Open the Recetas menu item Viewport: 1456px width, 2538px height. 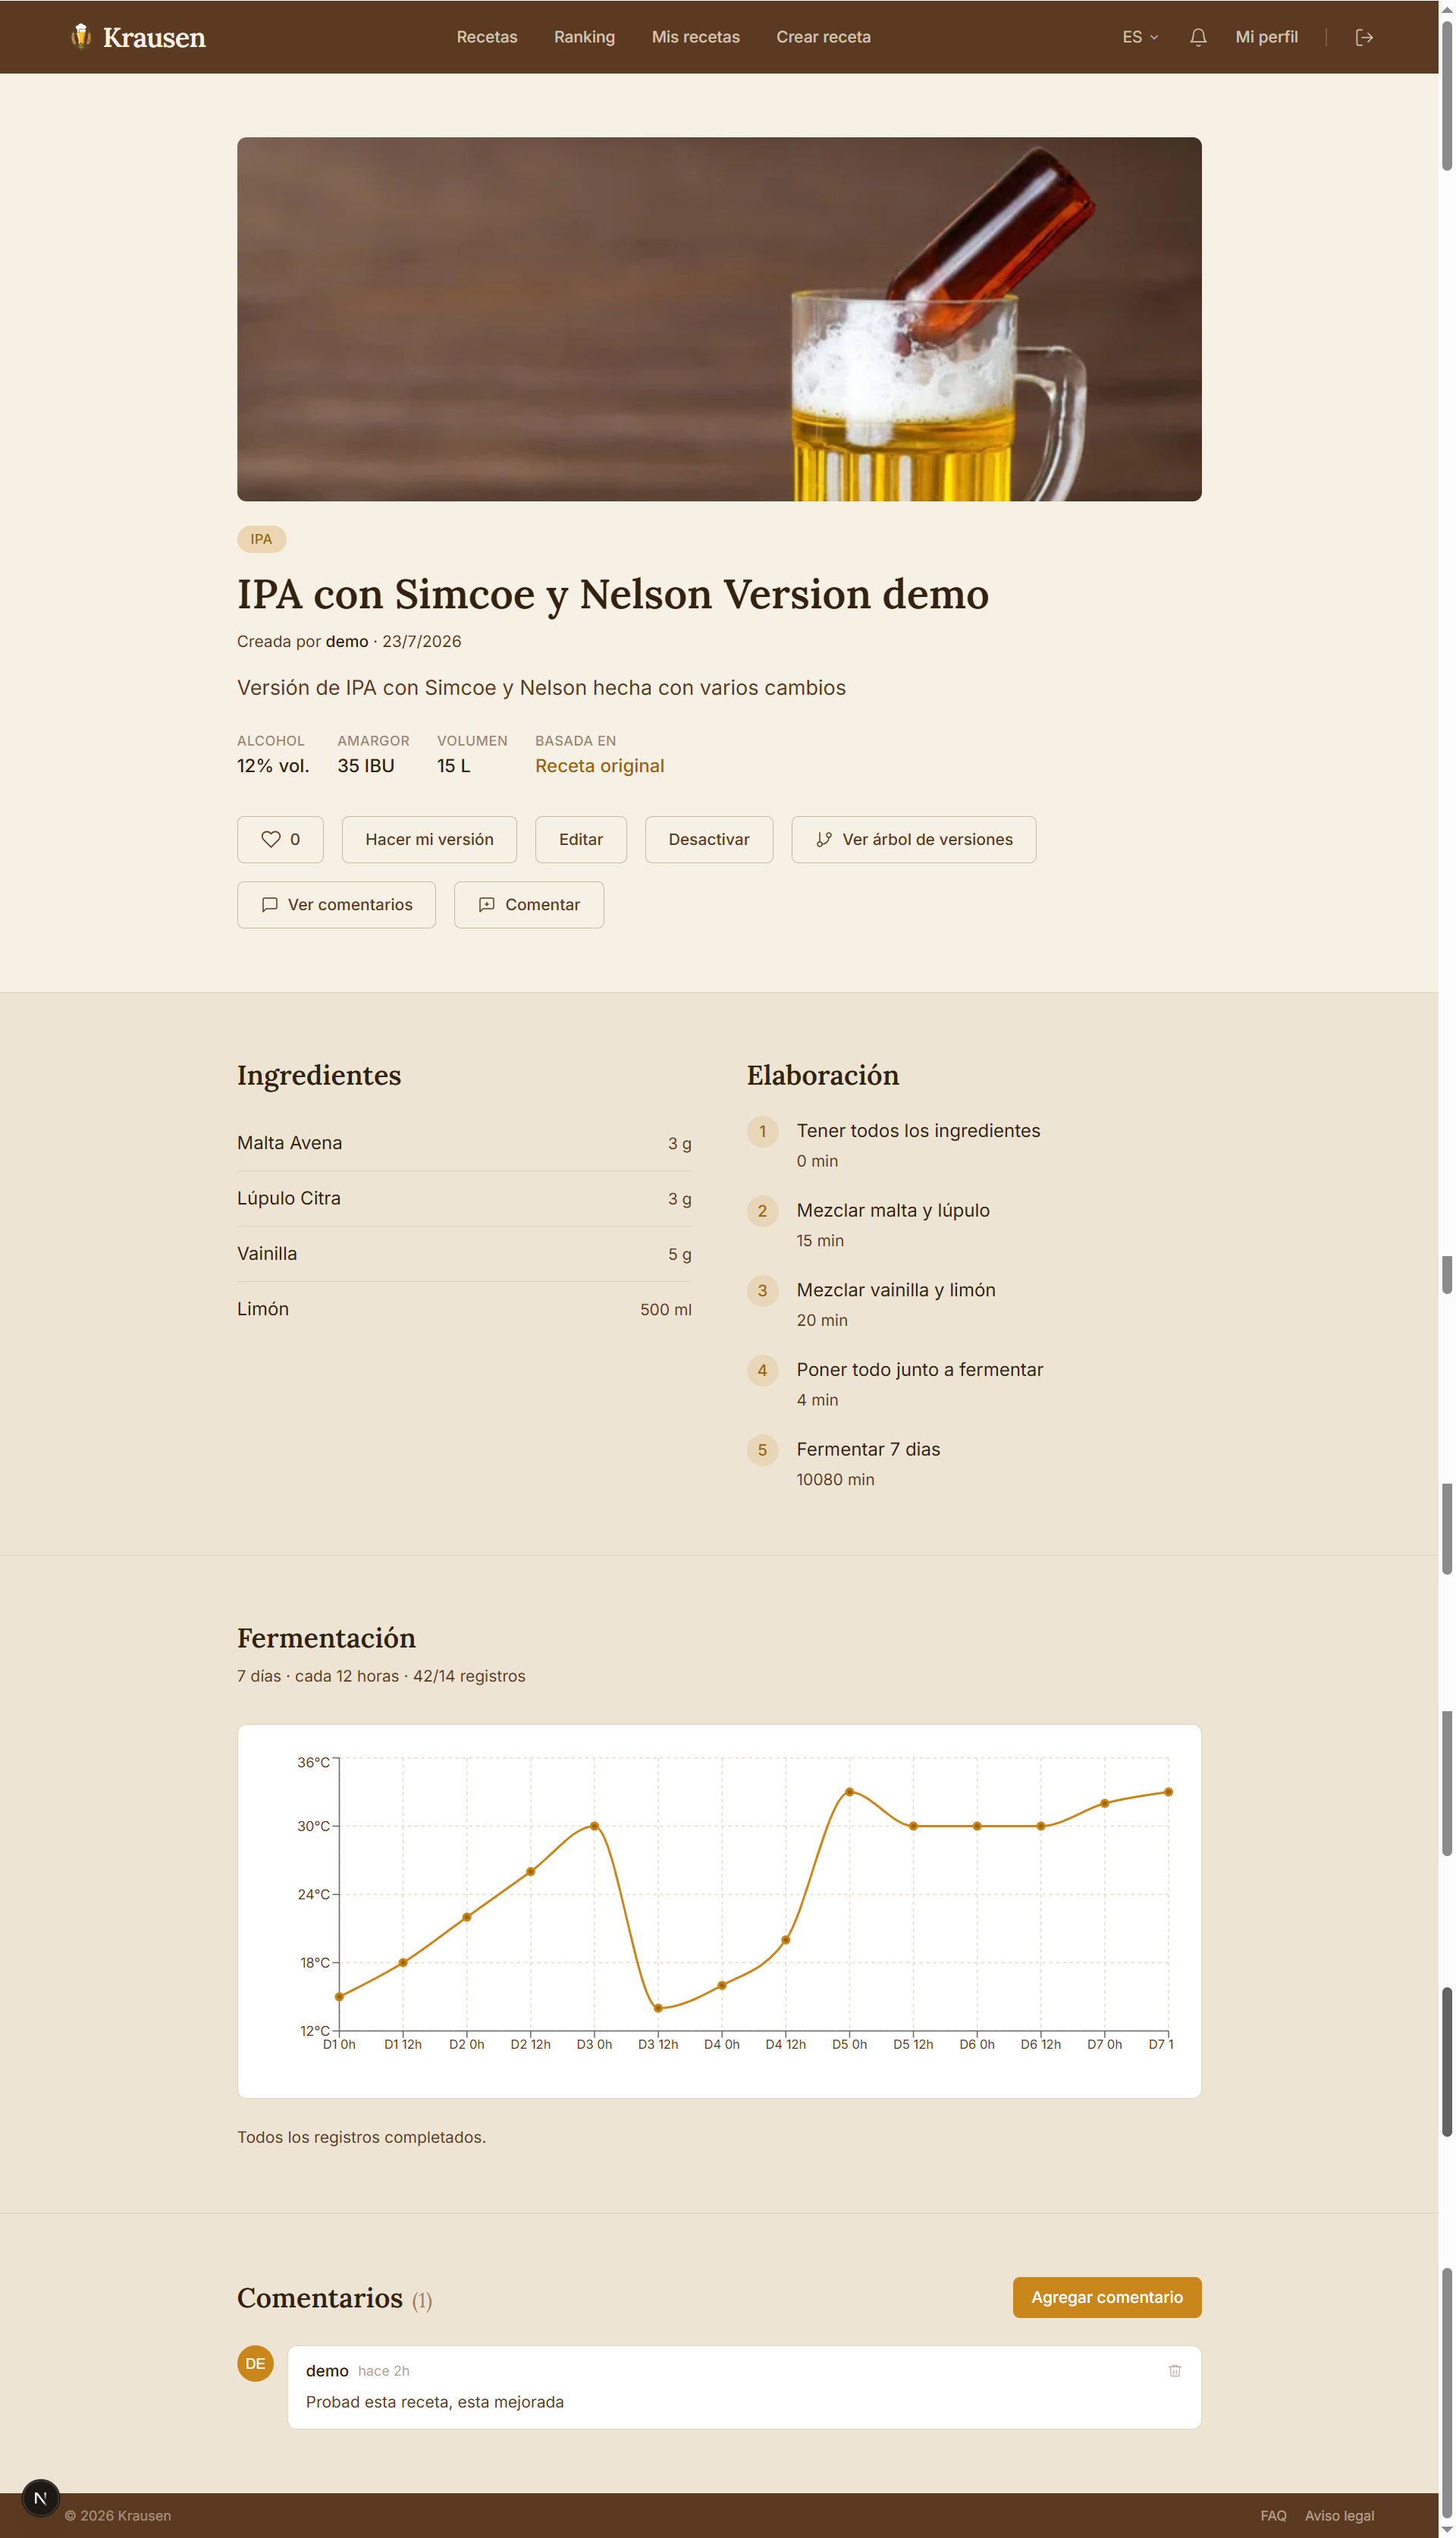487,37
